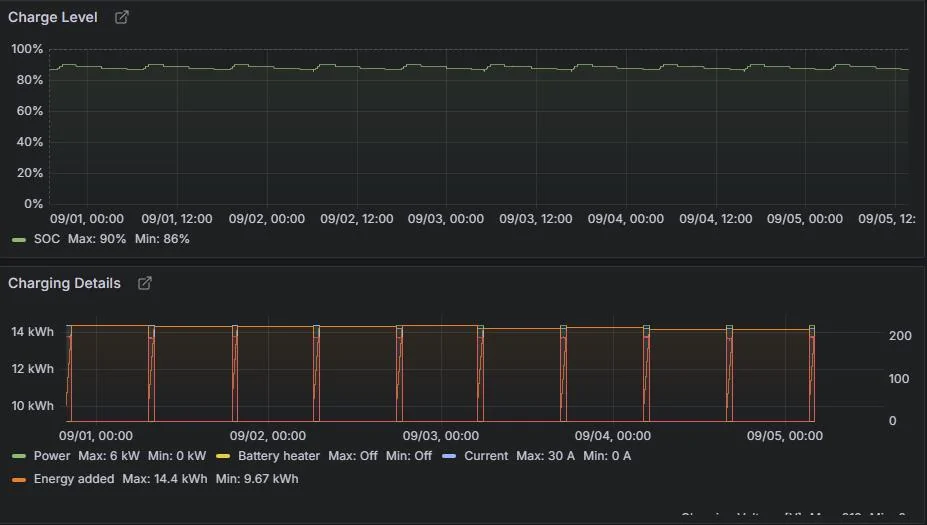Click '09/02, 00:00' label on Charging Details axis

[268, 436]
